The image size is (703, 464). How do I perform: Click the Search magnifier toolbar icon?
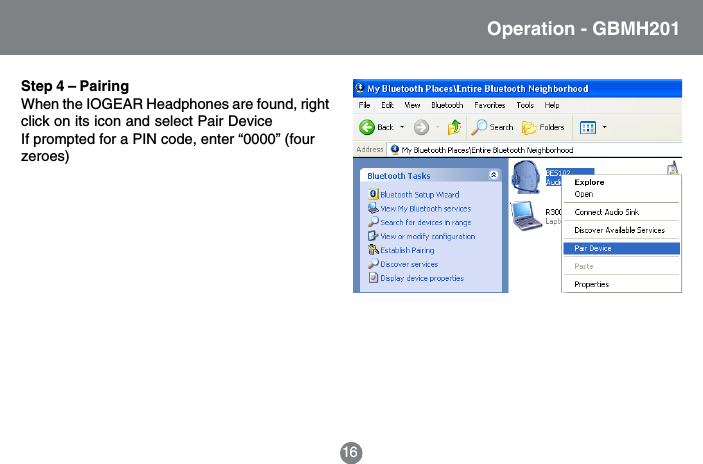point(479,127)
